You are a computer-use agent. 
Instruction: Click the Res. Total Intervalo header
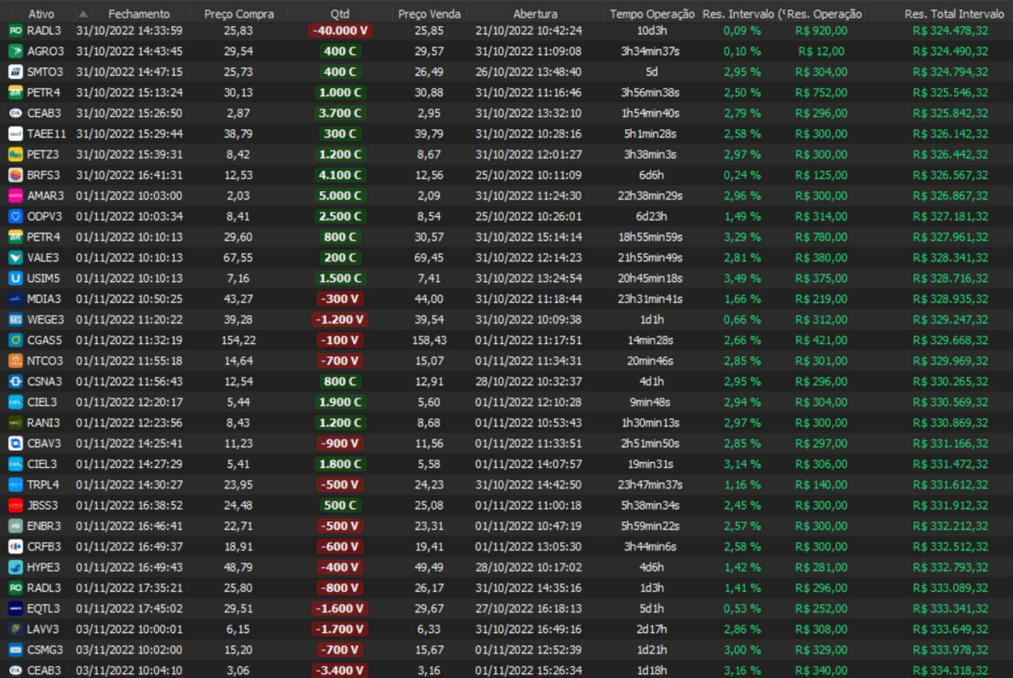[954, 14]
